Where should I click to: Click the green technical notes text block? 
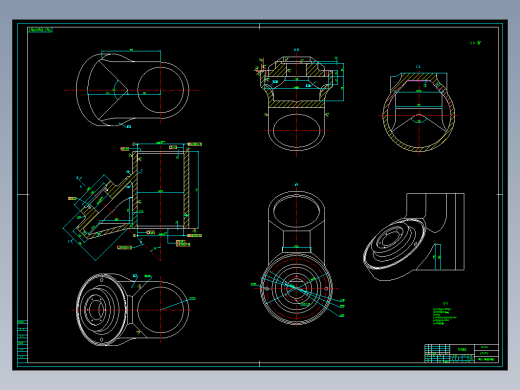coord(444,314)
